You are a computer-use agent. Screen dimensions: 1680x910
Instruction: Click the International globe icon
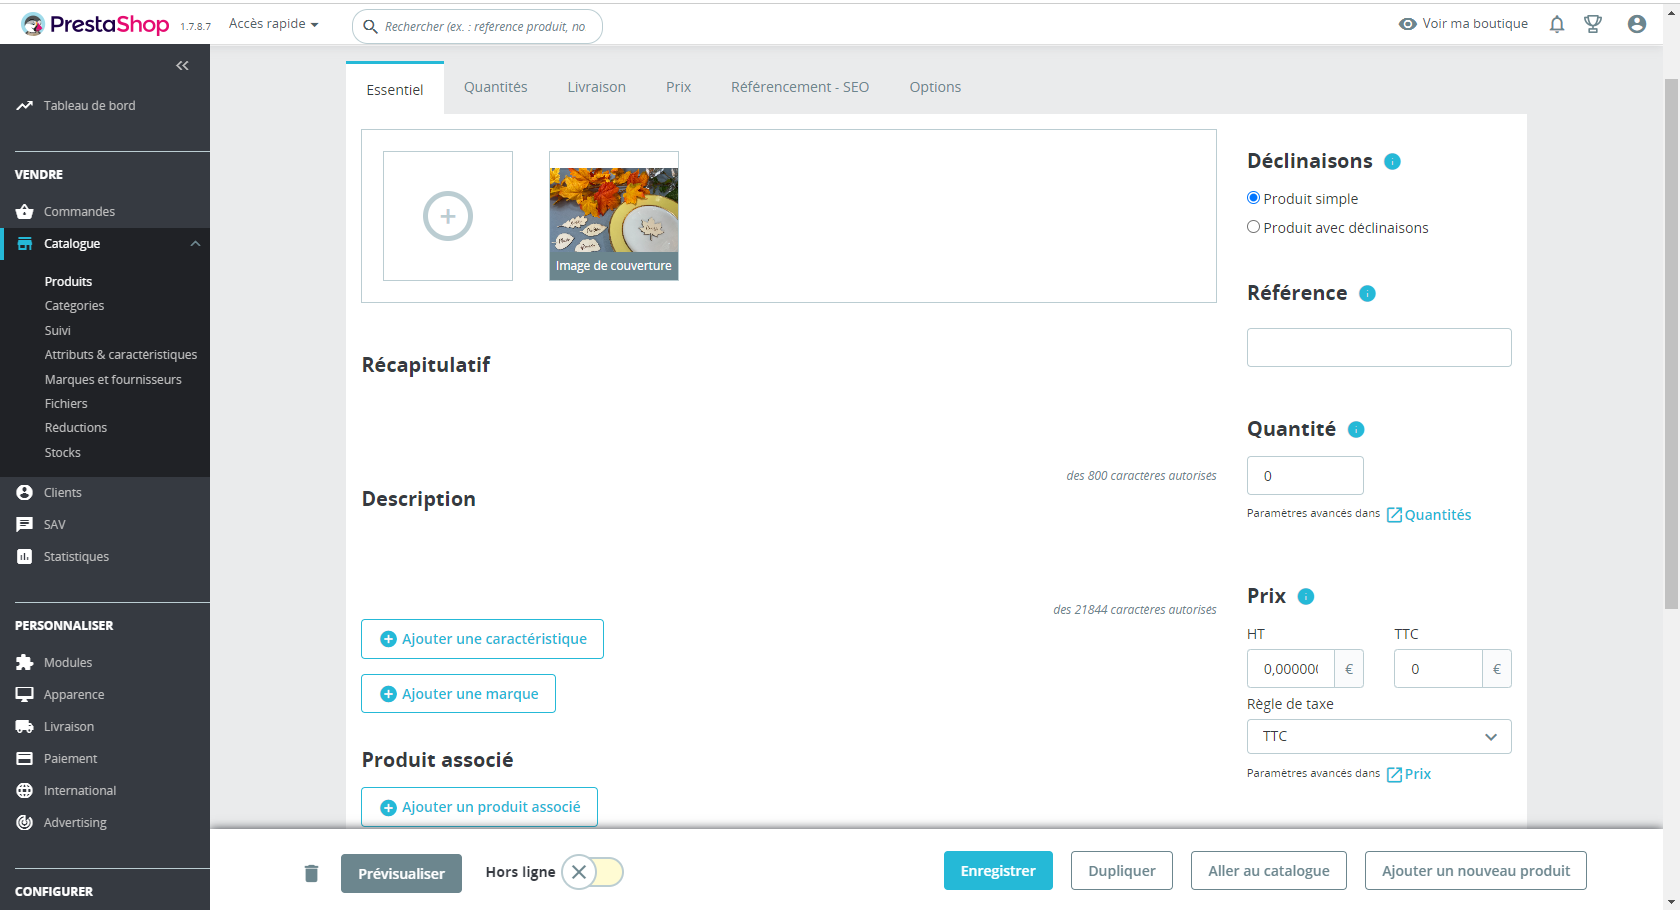(25, 791)
